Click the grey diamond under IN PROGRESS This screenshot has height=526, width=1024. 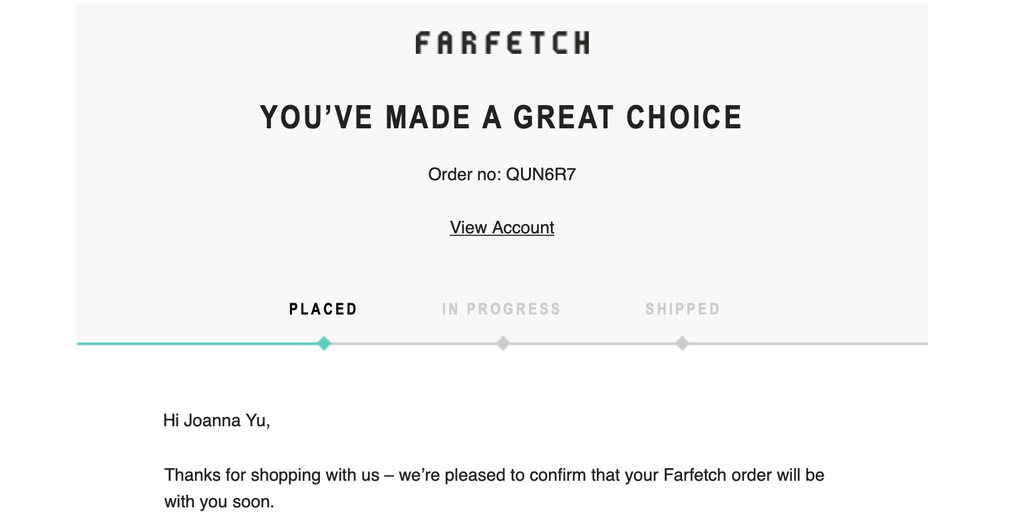pyautogui.click(x=502, y=343)
